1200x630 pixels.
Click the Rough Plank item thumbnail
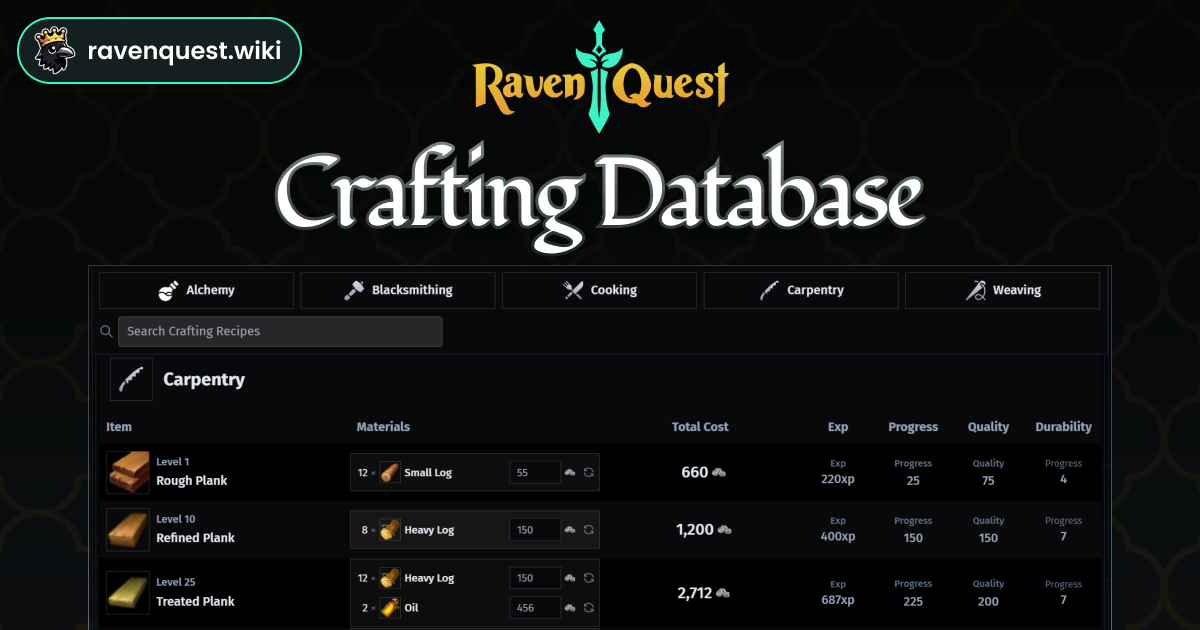coord(128,472)
